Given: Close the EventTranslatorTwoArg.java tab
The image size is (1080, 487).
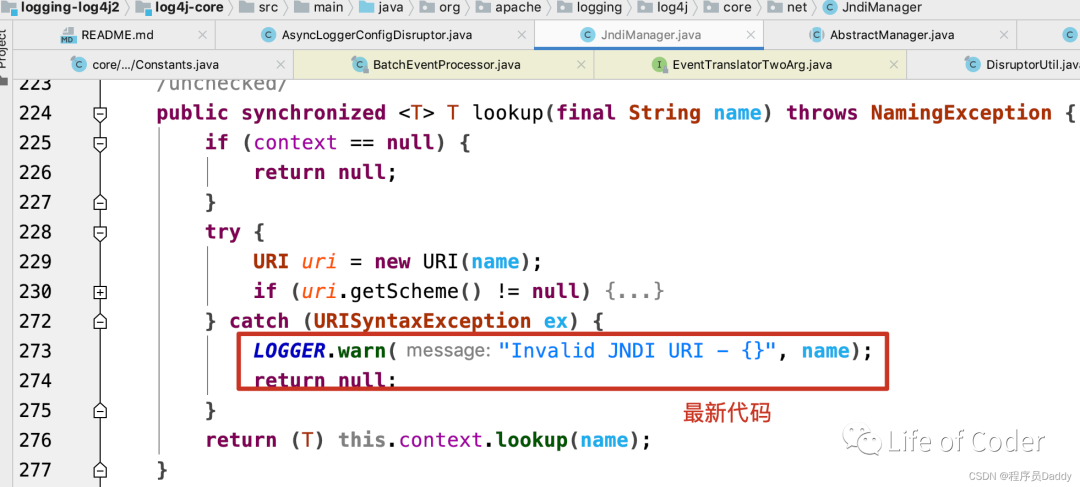Looking at the screenshot, I should point(893,65).
